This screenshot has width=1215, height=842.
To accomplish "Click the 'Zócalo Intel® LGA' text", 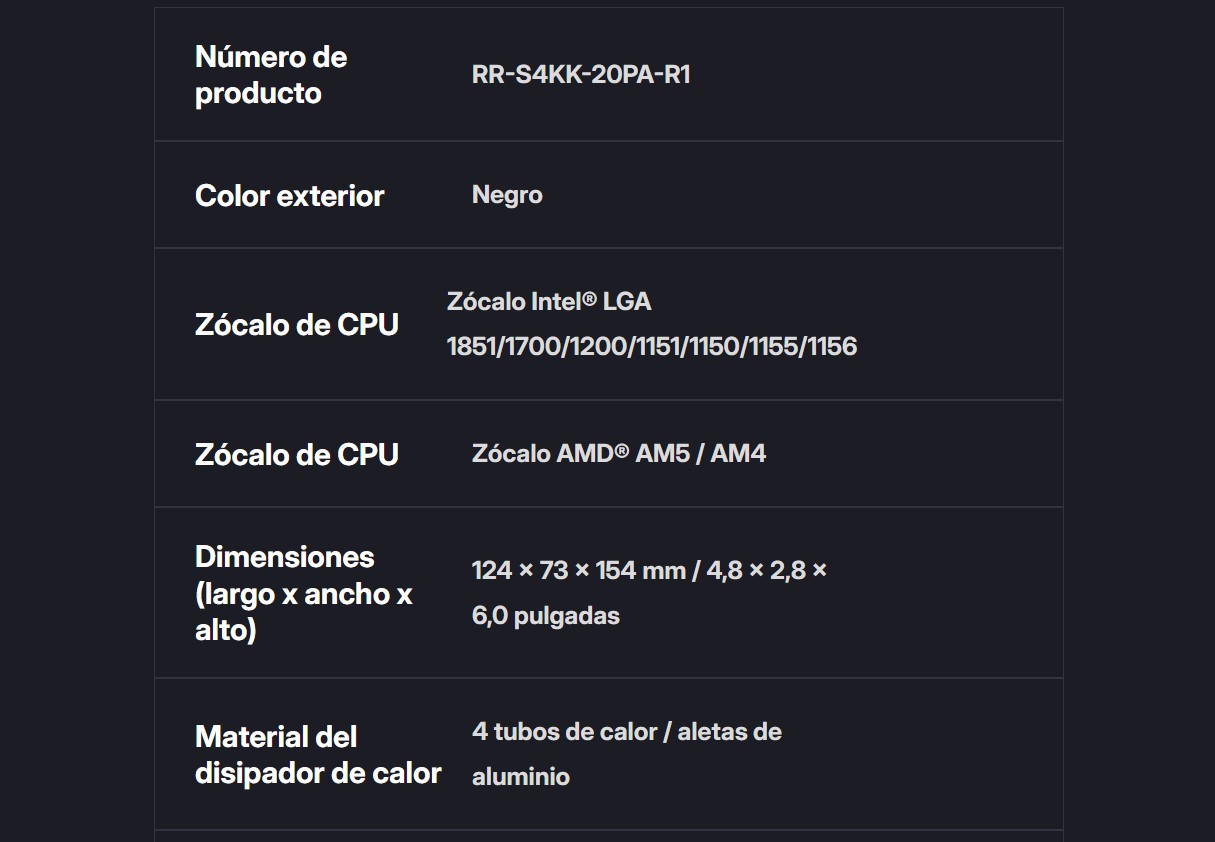I will (x=549, y=301).
